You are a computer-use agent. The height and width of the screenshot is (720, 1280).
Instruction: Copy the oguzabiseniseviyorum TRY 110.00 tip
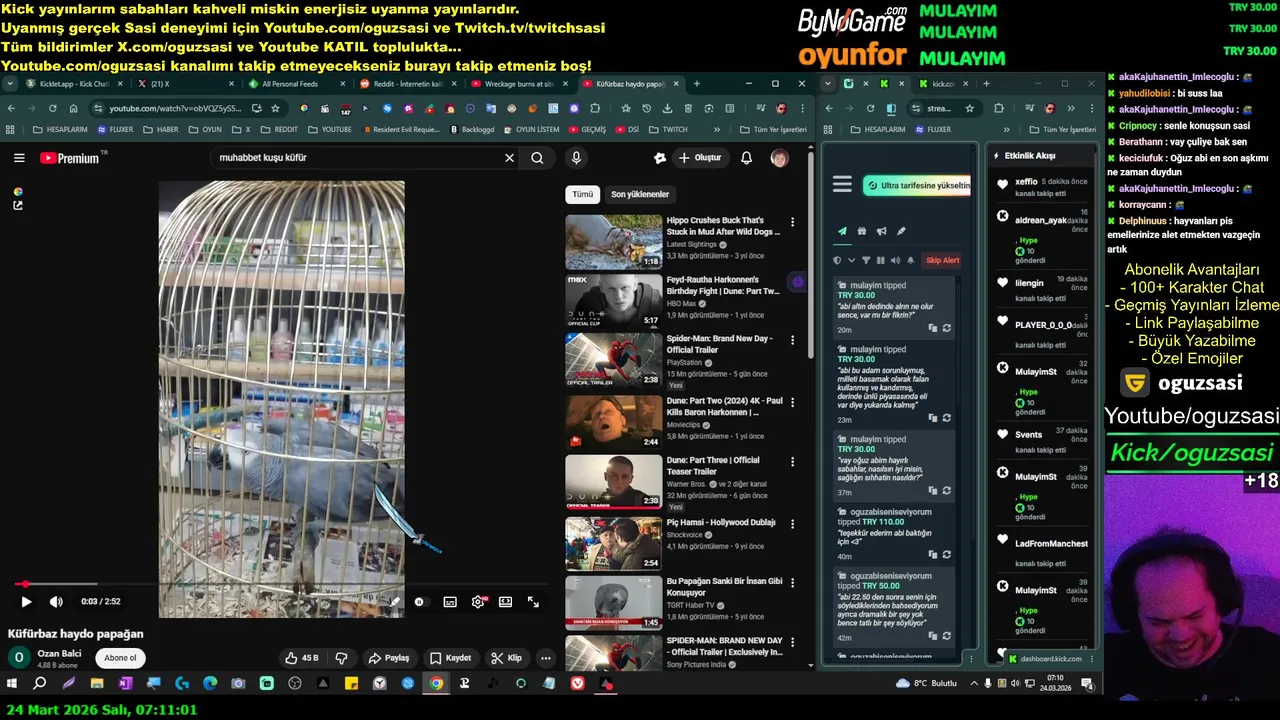coord(932,555)
